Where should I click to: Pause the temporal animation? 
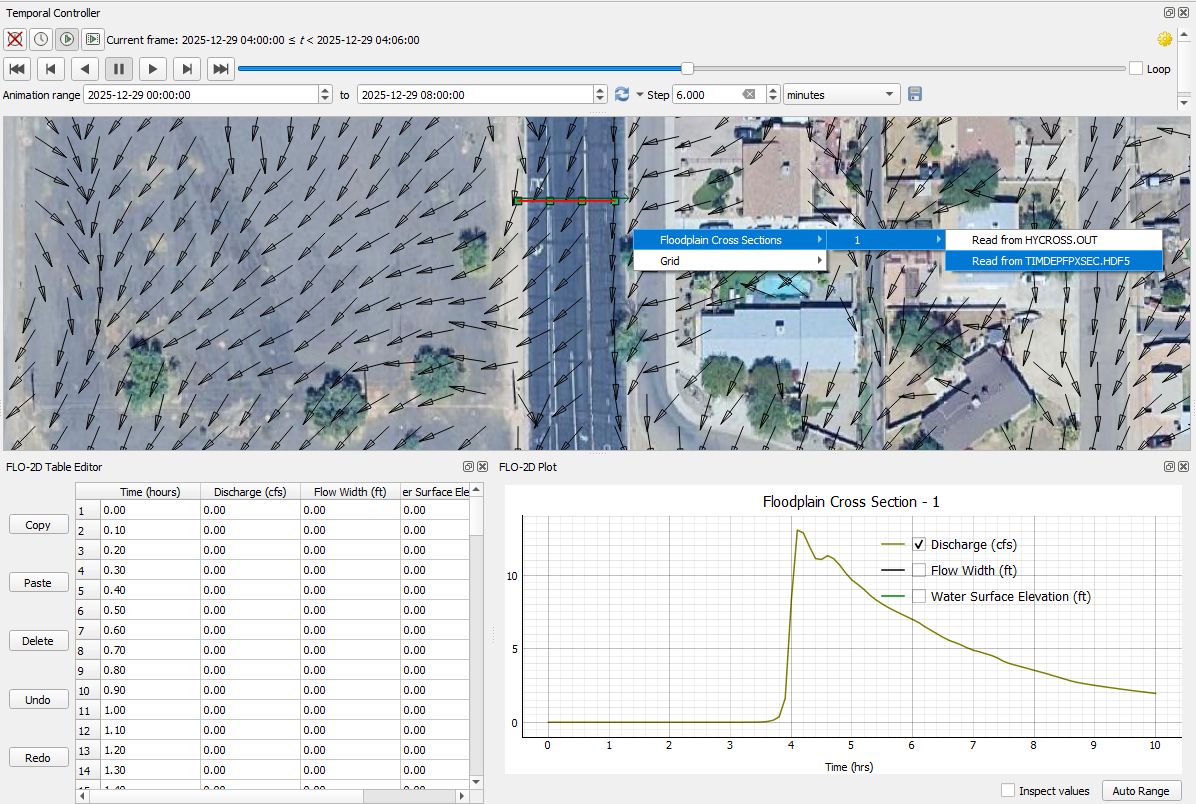pos(118,68)
